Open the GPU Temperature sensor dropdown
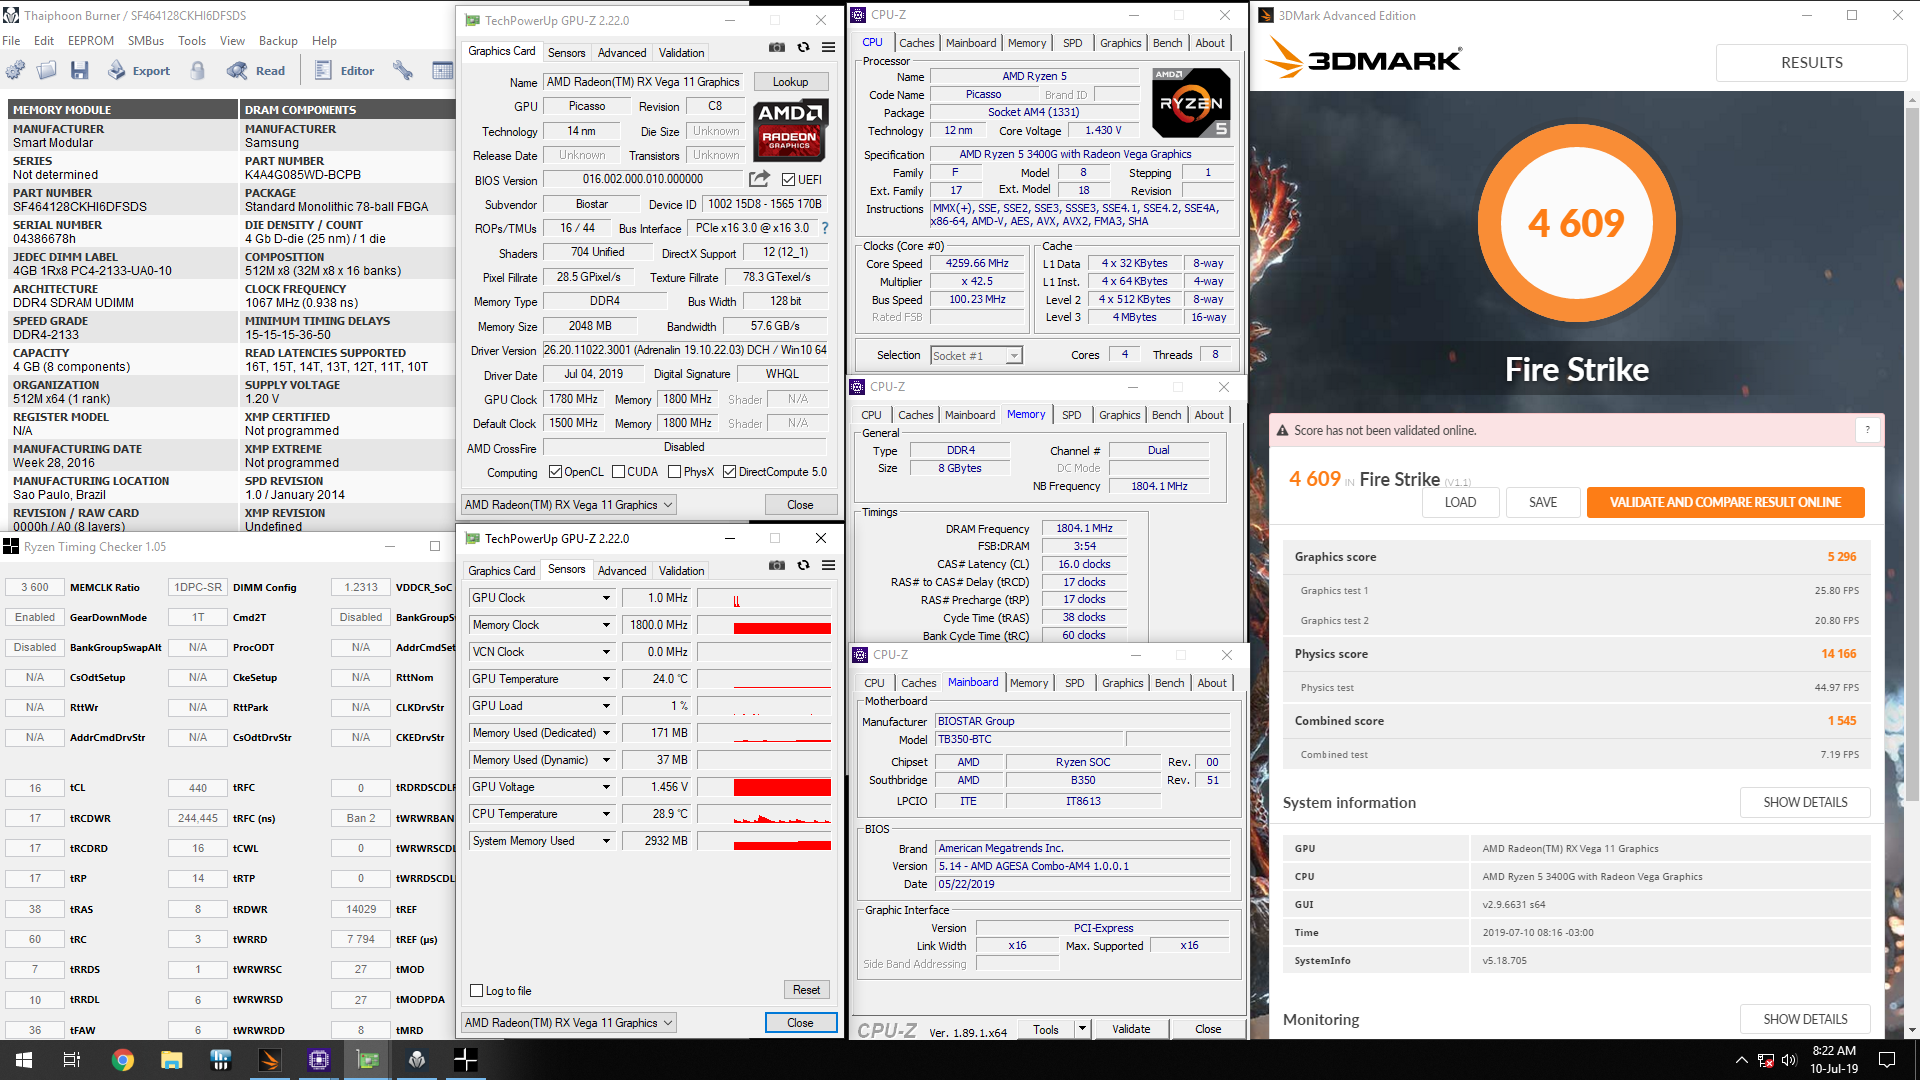The height and width of the screenshot is (1080, 1920). (x=606, y=679)
